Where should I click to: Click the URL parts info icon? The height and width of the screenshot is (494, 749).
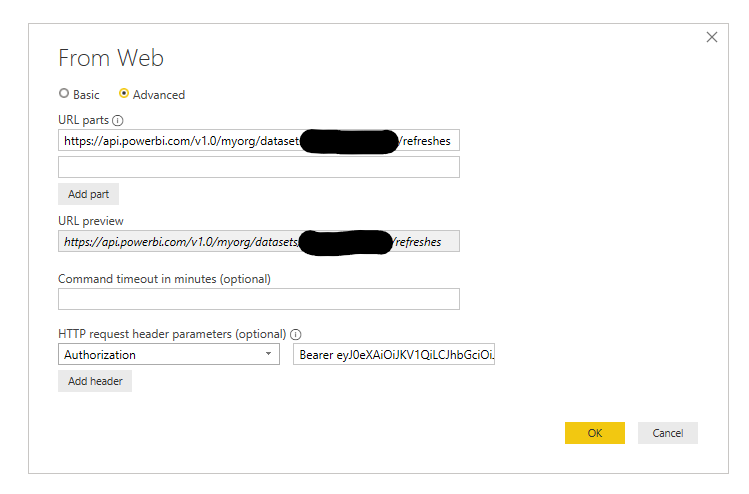pyautogui.click(x=118, y=120)
